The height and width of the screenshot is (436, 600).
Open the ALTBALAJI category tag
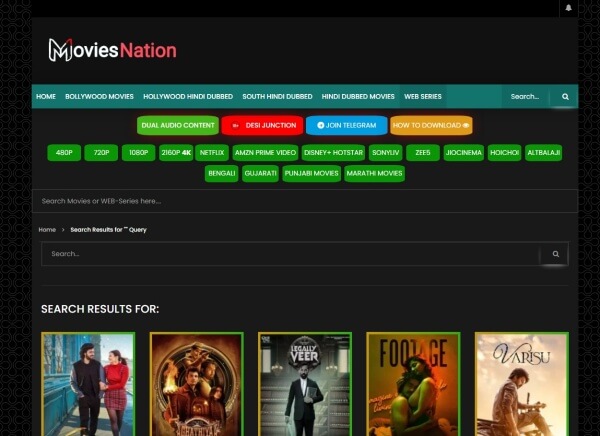[543, 152]
